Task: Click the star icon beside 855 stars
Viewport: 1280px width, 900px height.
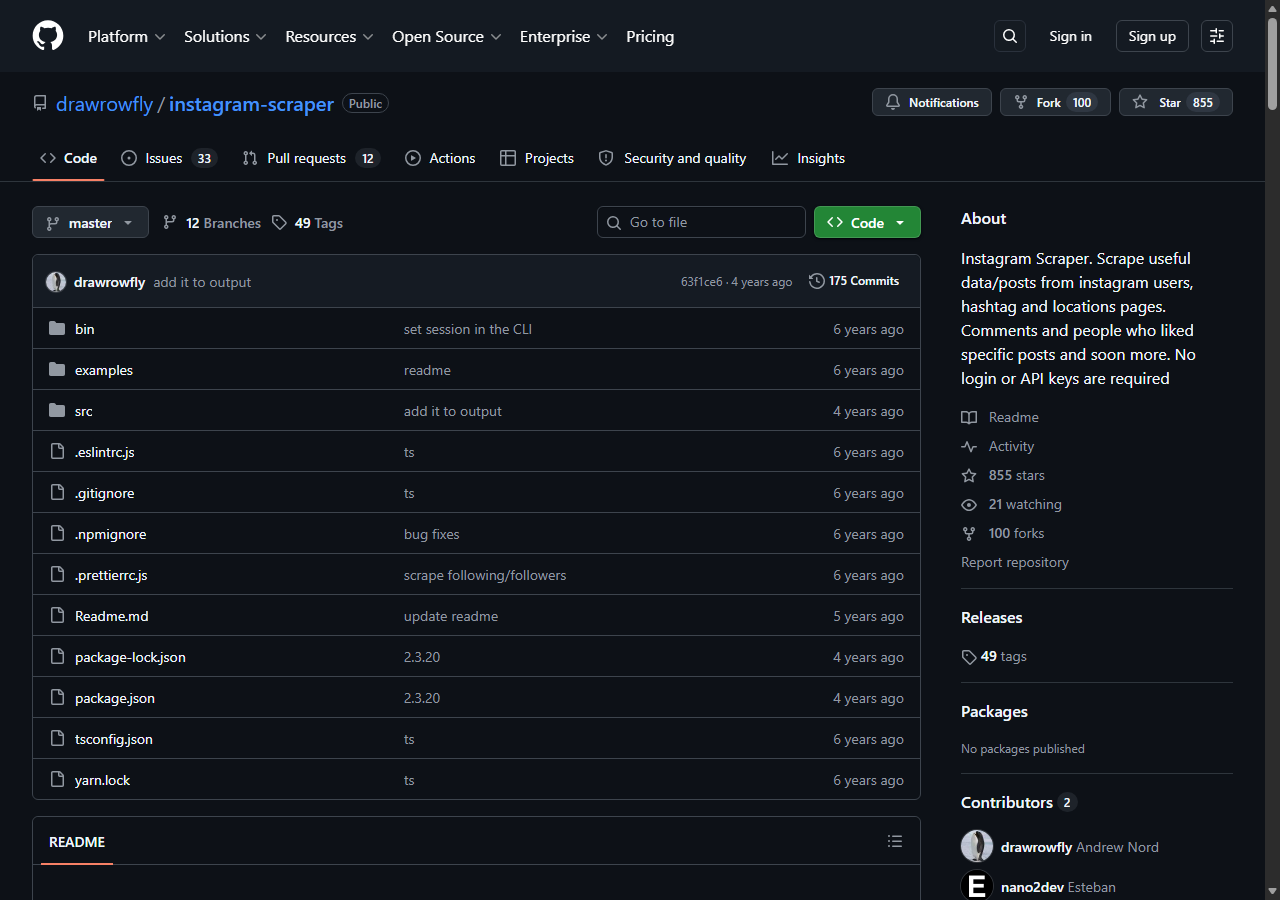Action: coord(969,475)
